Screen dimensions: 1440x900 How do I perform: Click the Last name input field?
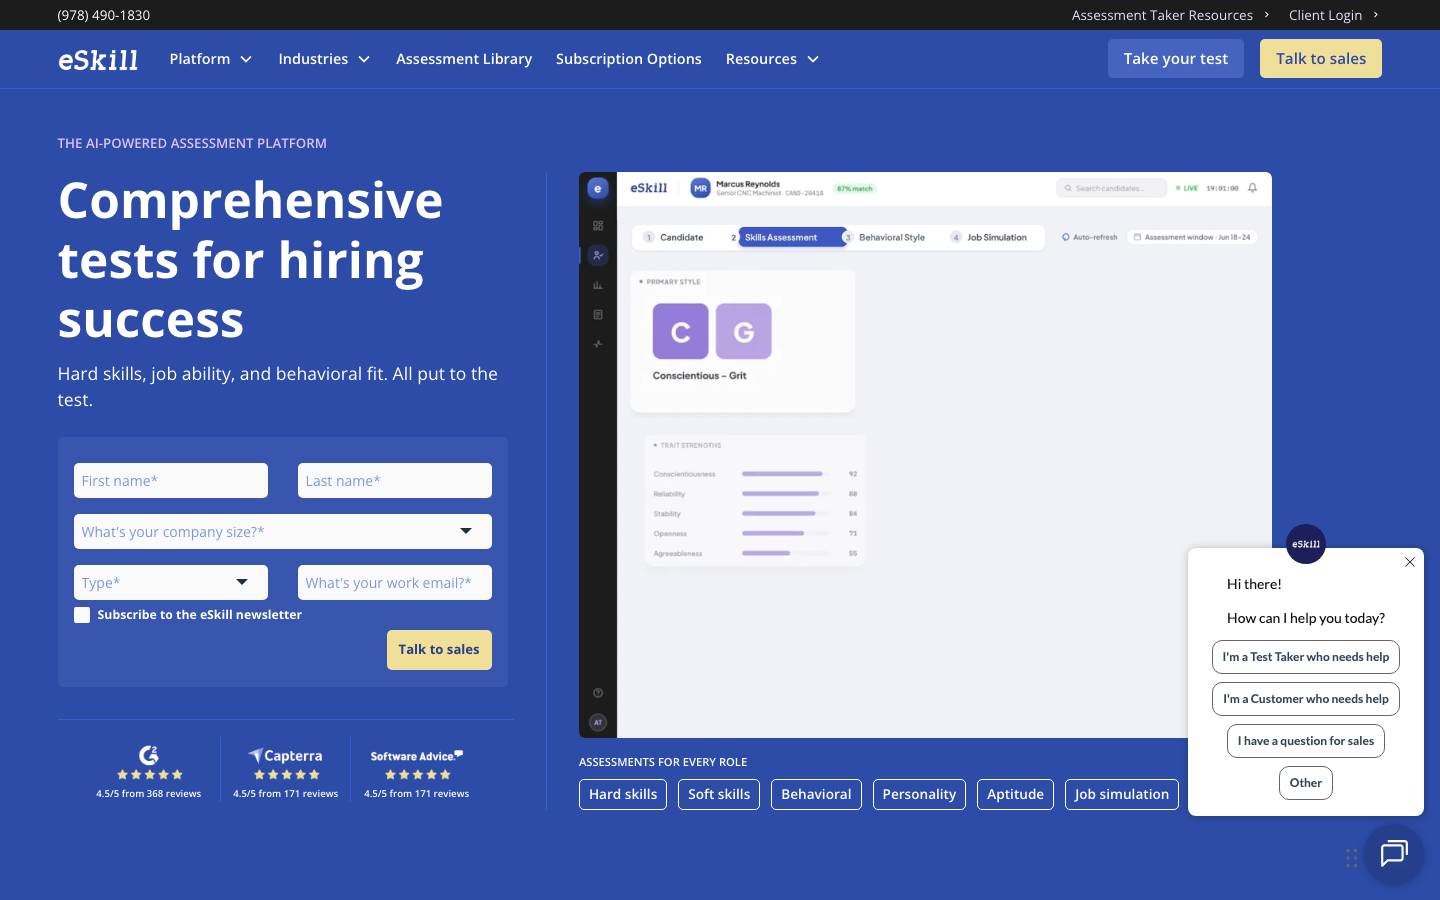395,480
